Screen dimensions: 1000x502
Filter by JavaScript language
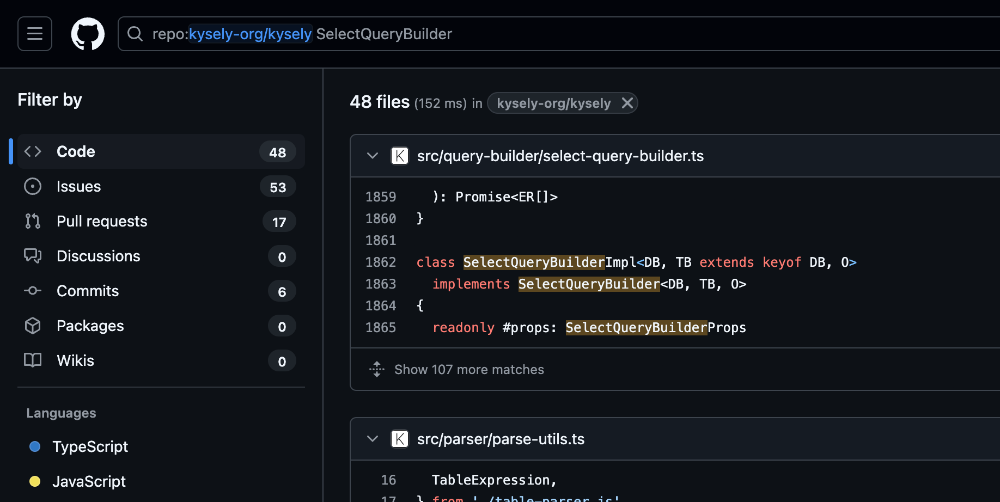(90, 482)
